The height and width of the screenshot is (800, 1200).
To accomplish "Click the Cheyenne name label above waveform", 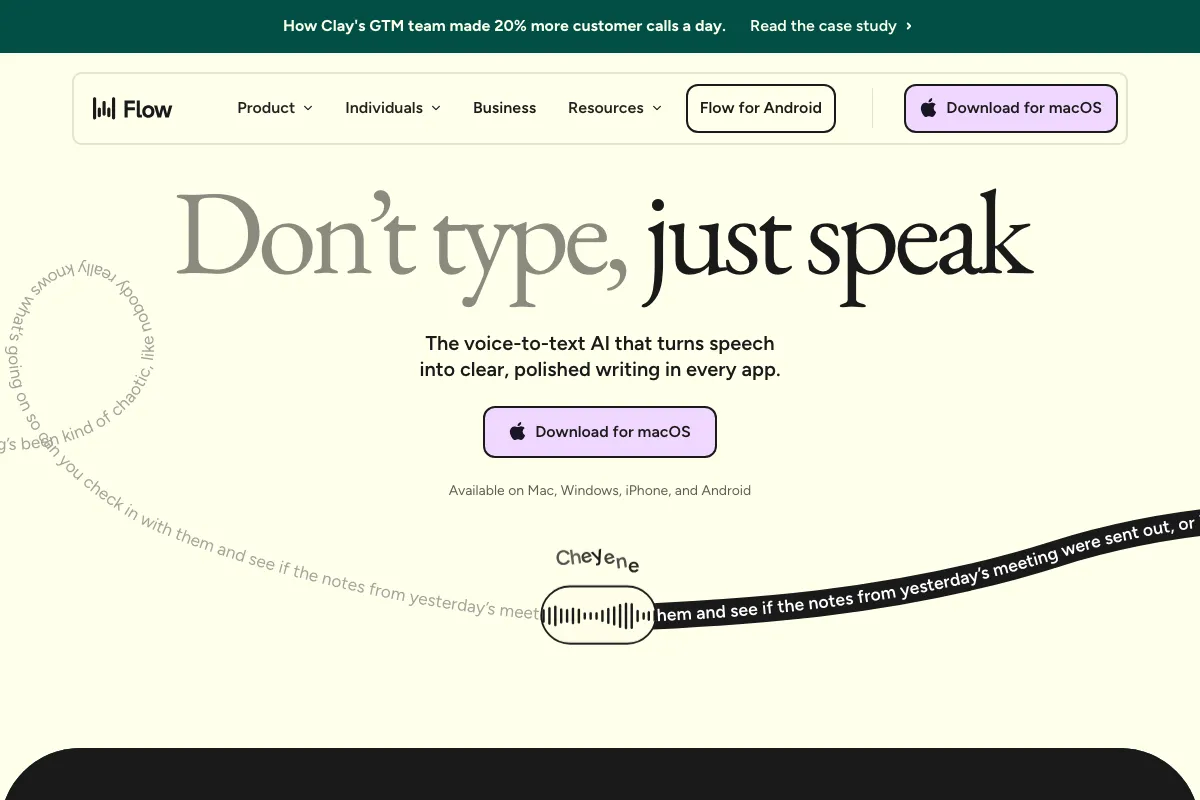I will click(597, 560).
